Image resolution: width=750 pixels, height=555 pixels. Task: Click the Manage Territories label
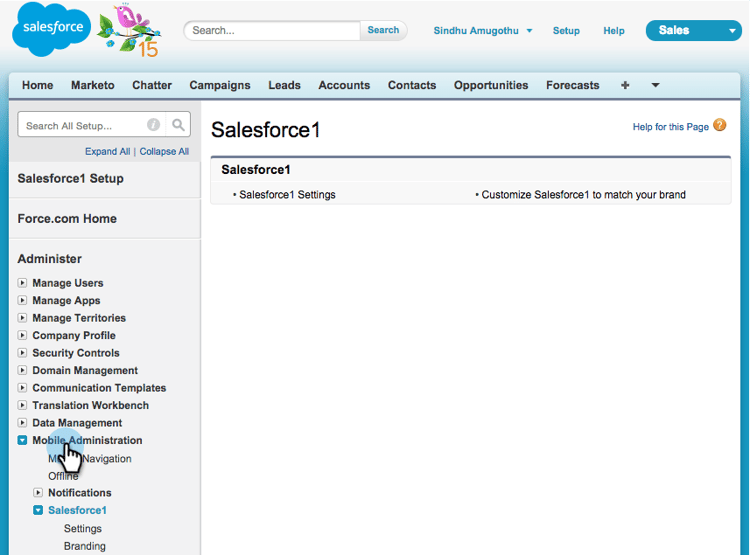pos(79,318)
